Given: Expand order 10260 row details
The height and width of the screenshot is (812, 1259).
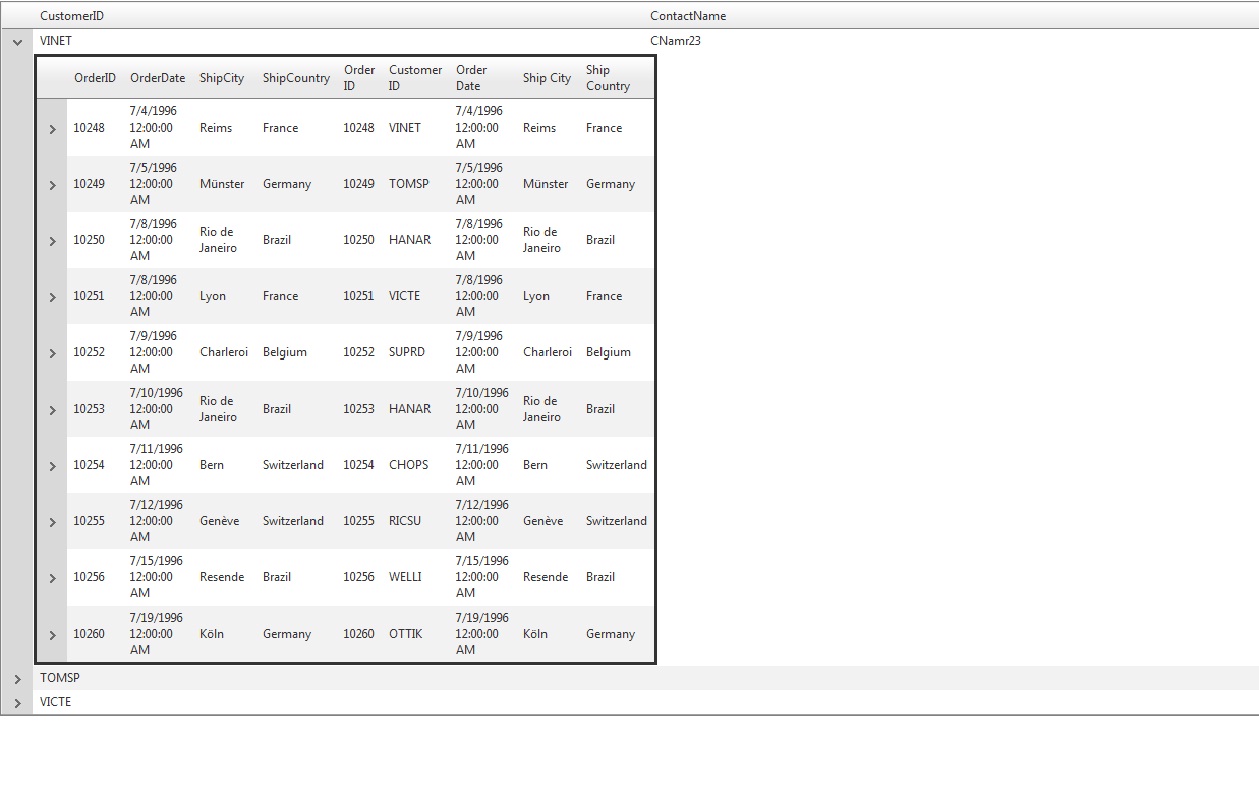Looking at the screenshot, I should pos(52,634).
